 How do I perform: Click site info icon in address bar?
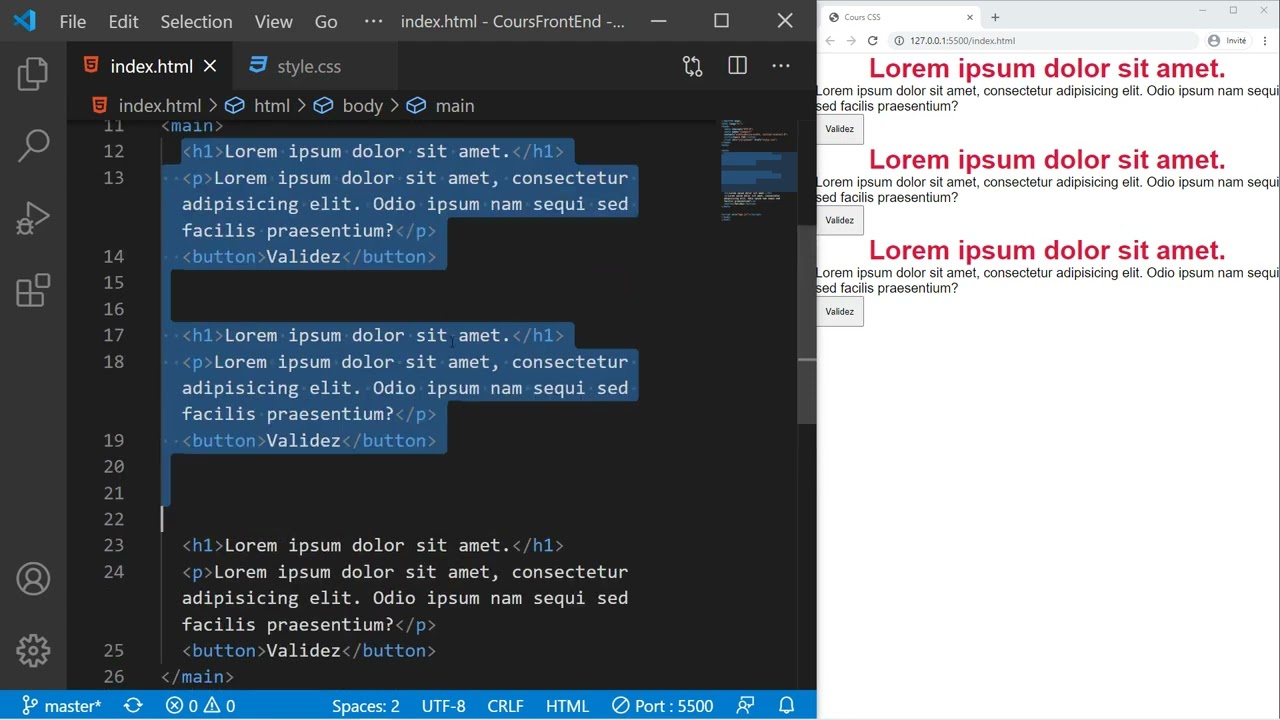click(x=898, y=41)
